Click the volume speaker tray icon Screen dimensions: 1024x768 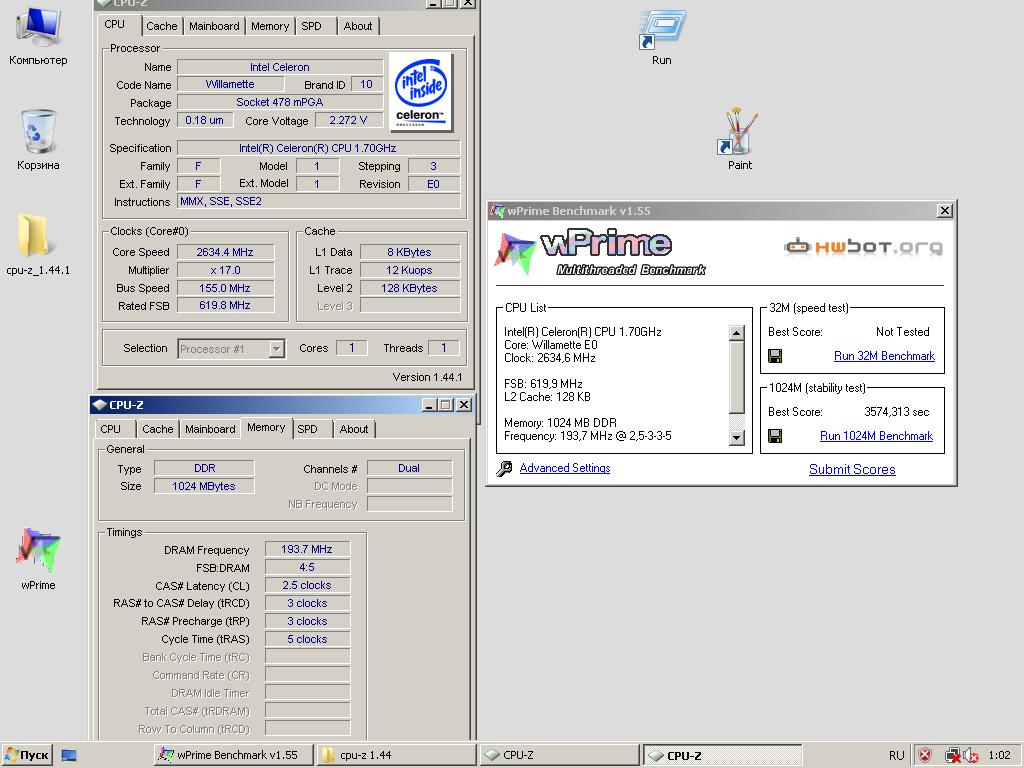coord(970,756)
